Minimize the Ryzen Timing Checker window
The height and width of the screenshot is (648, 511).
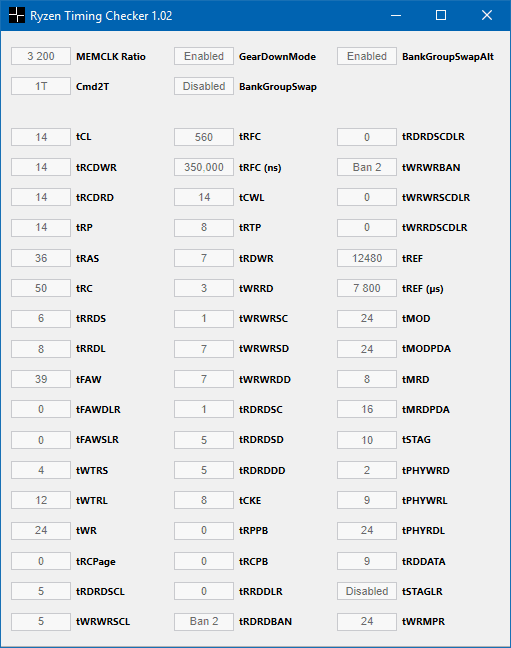tap(396, 15)
